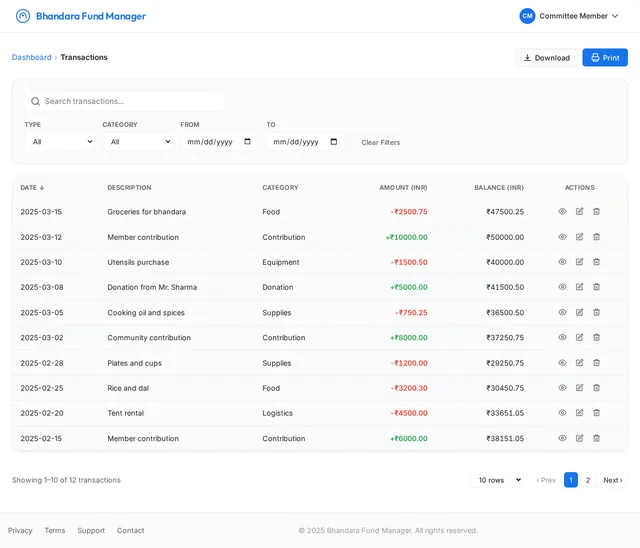Print the transactions list
640x548 pixels.
[605, 58]
